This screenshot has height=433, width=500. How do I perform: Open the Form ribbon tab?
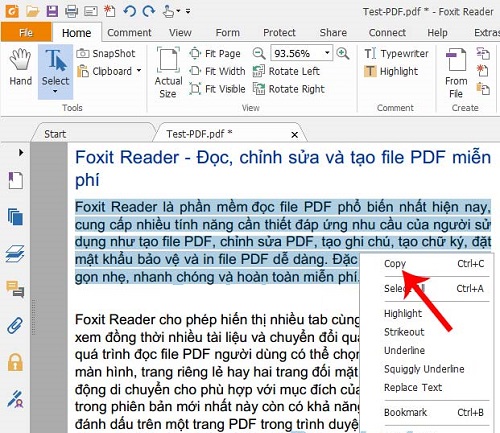[x=228, y=33]
